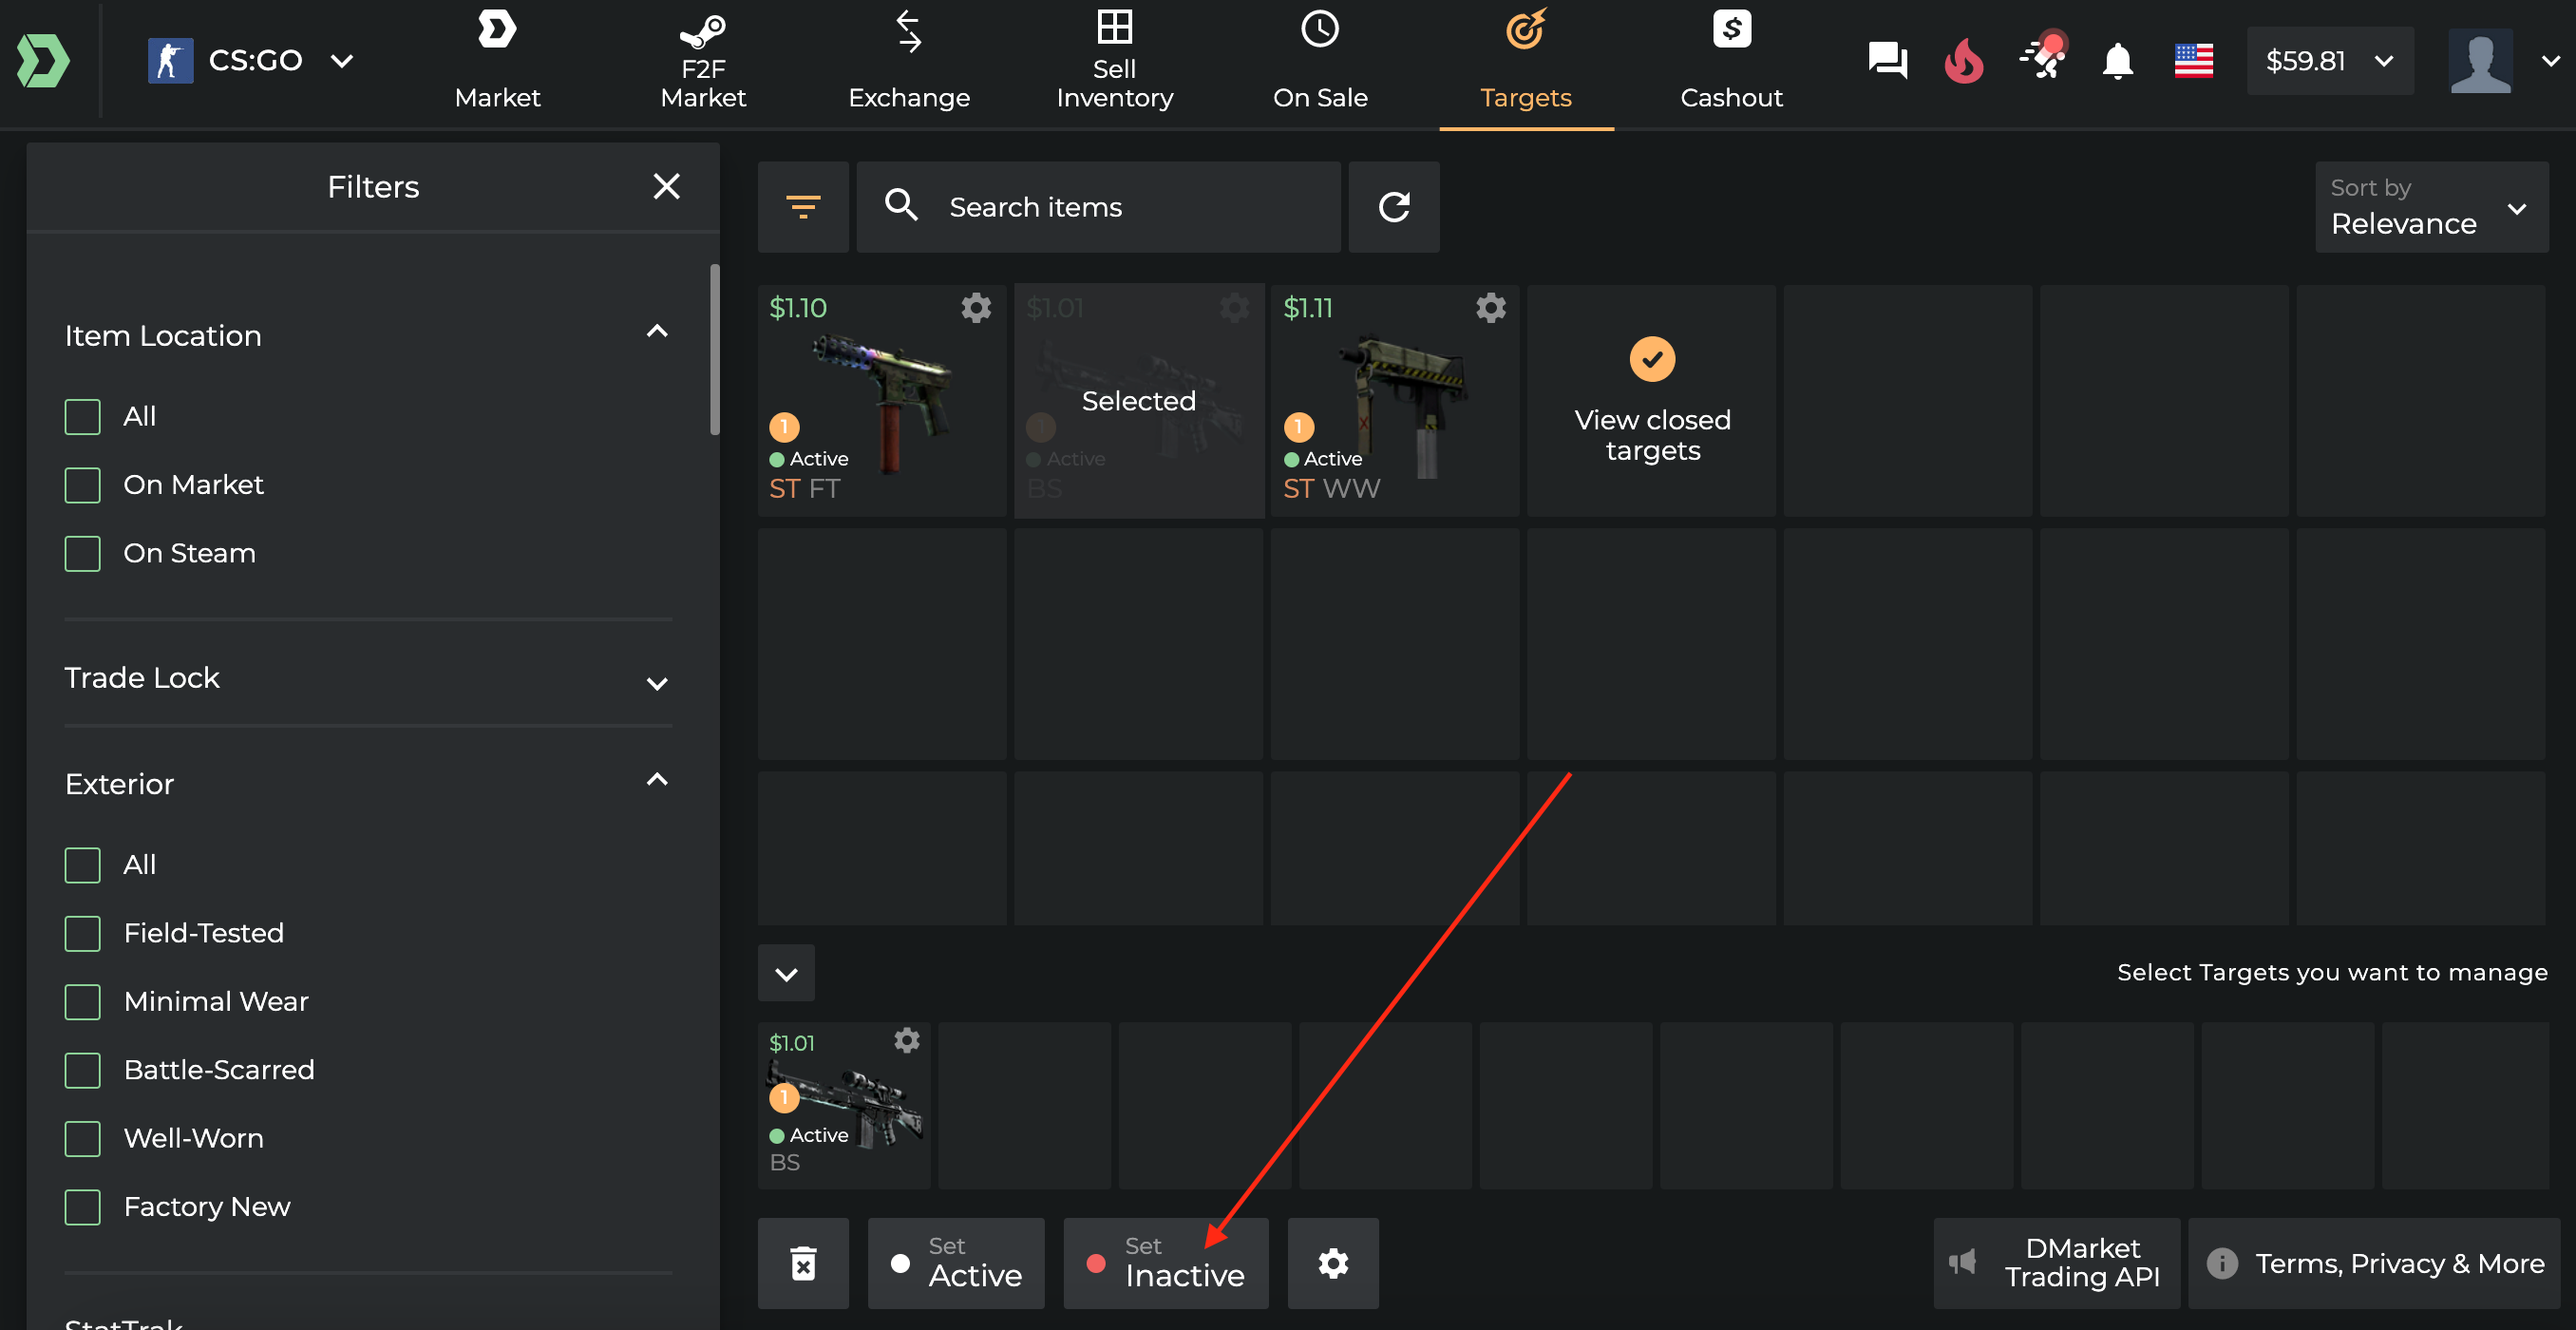Image resolution: width=2576 pixels, height=1330 pixels.
Task: Expand the Trade Lock section
Action: click(x=657, y=683)
